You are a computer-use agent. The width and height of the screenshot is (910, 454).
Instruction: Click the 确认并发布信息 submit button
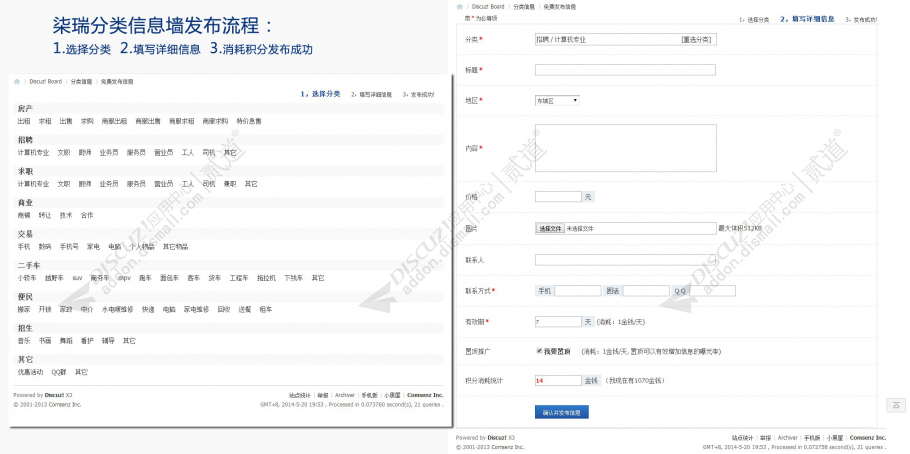[x=562, y=413]
